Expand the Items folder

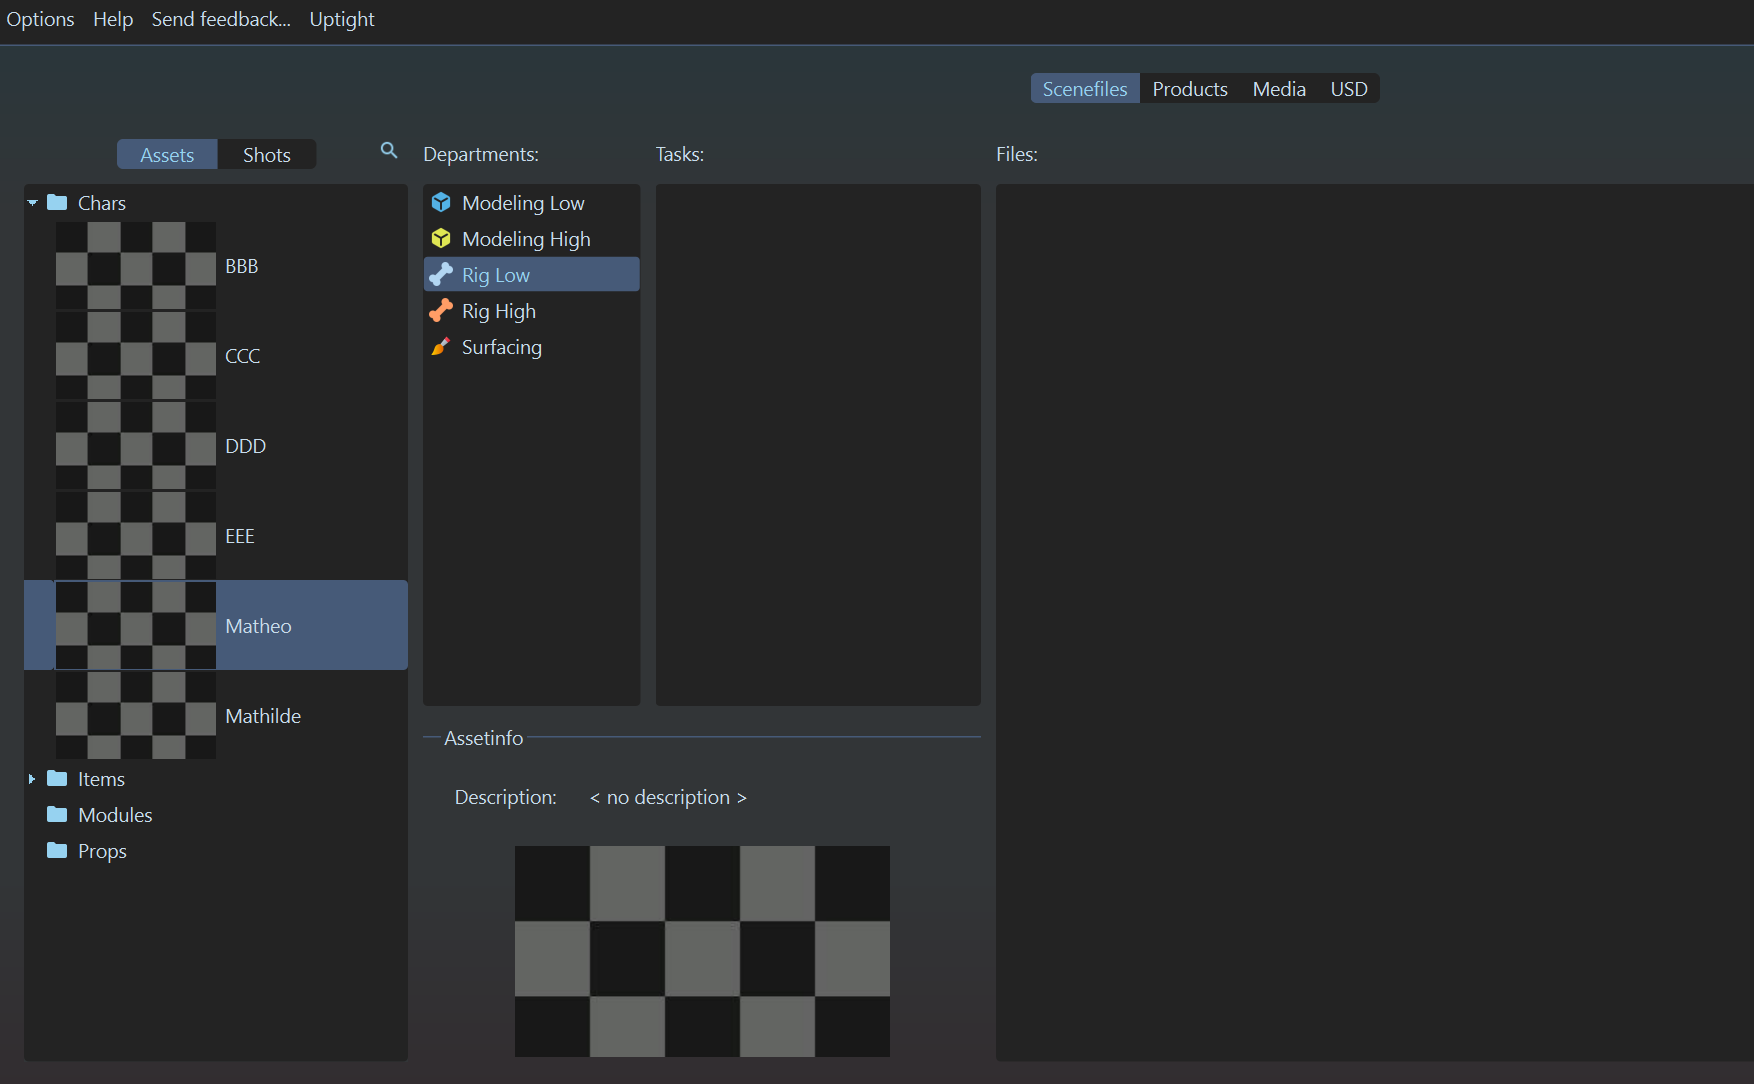coord(32,779)
